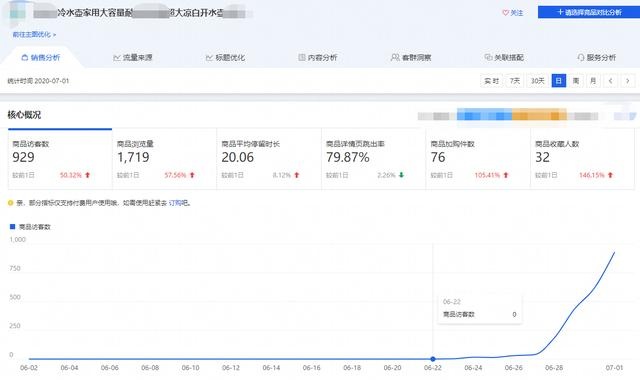Click the 105.41% change value

487,175
